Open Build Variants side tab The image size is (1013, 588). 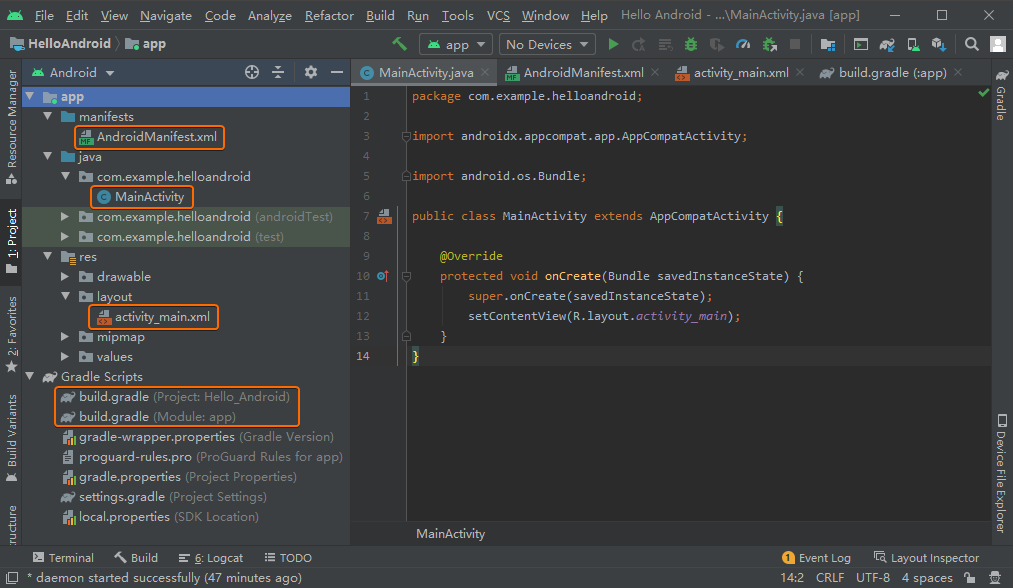pyautogui.click(x=12, y=438)
